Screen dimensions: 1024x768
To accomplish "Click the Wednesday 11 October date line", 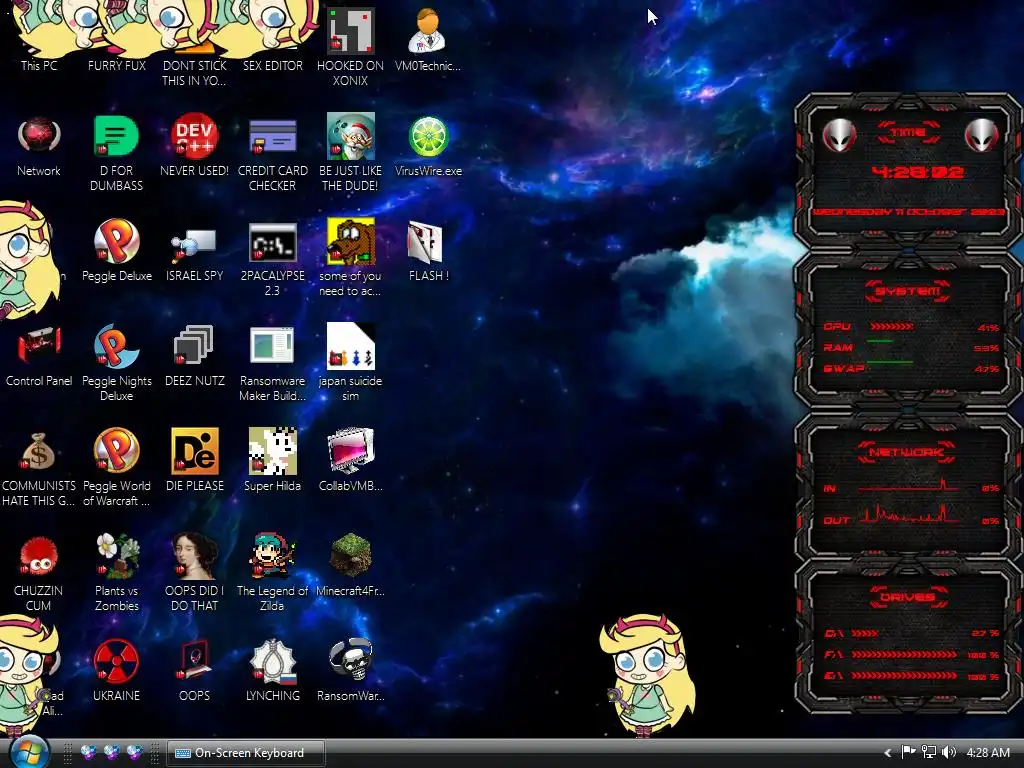I will tap(908, 212).
